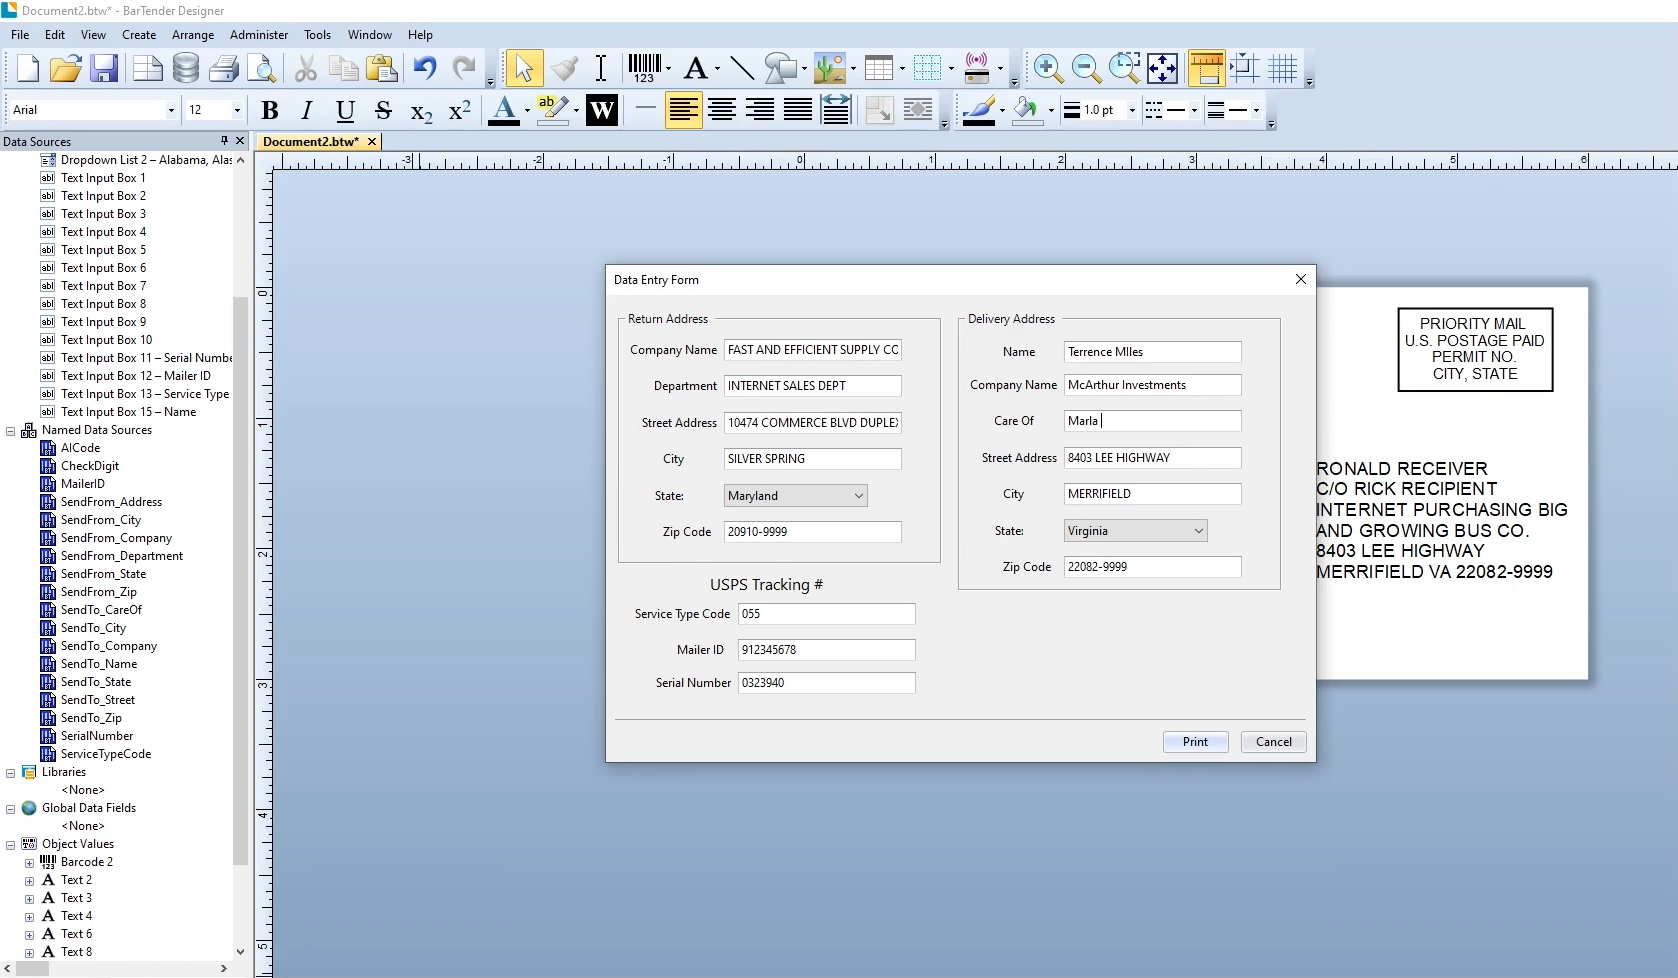Collapse the Object Values tree node
The height and width of the screenshot is (978, 1678).
pos(11,845)
